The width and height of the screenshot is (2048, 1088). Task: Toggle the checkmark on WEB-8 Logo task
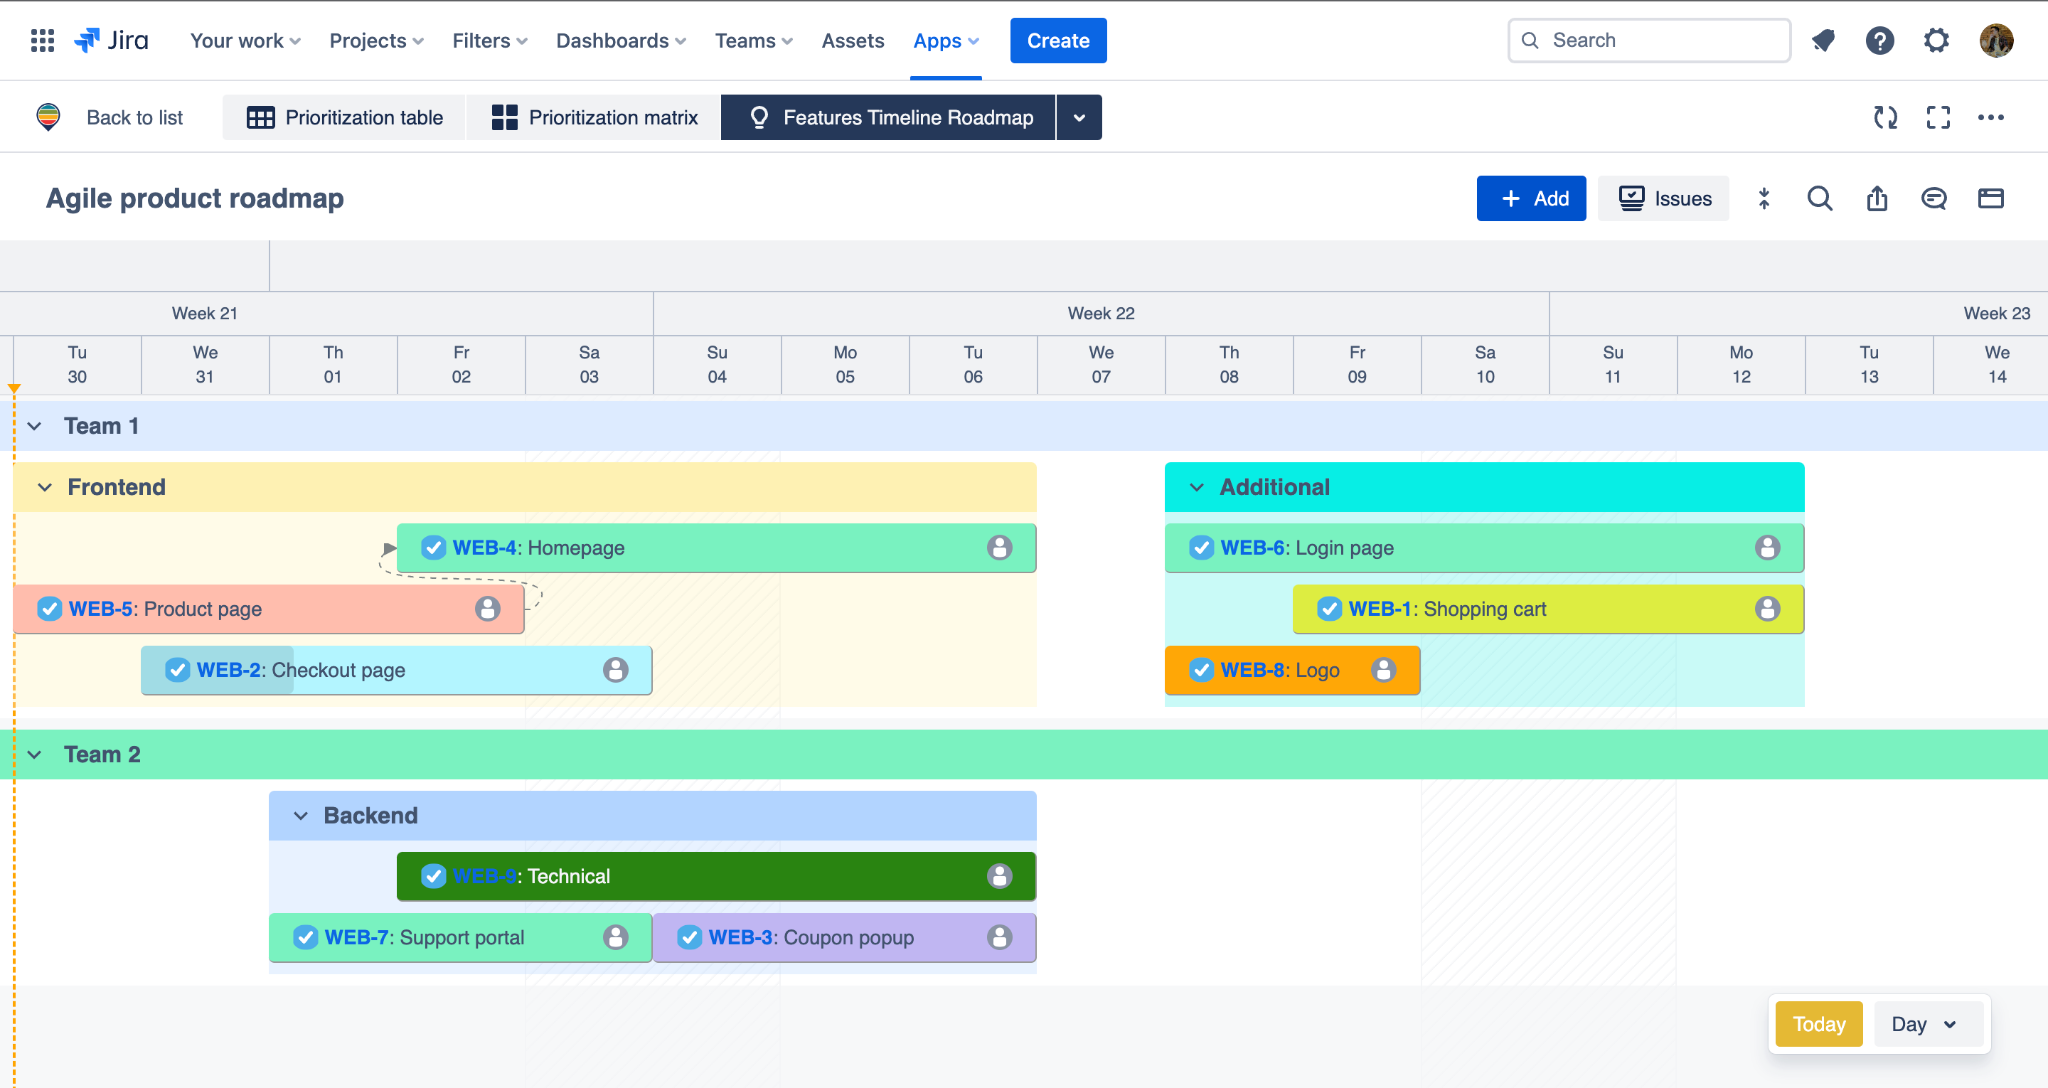(x=1201, y=670)
